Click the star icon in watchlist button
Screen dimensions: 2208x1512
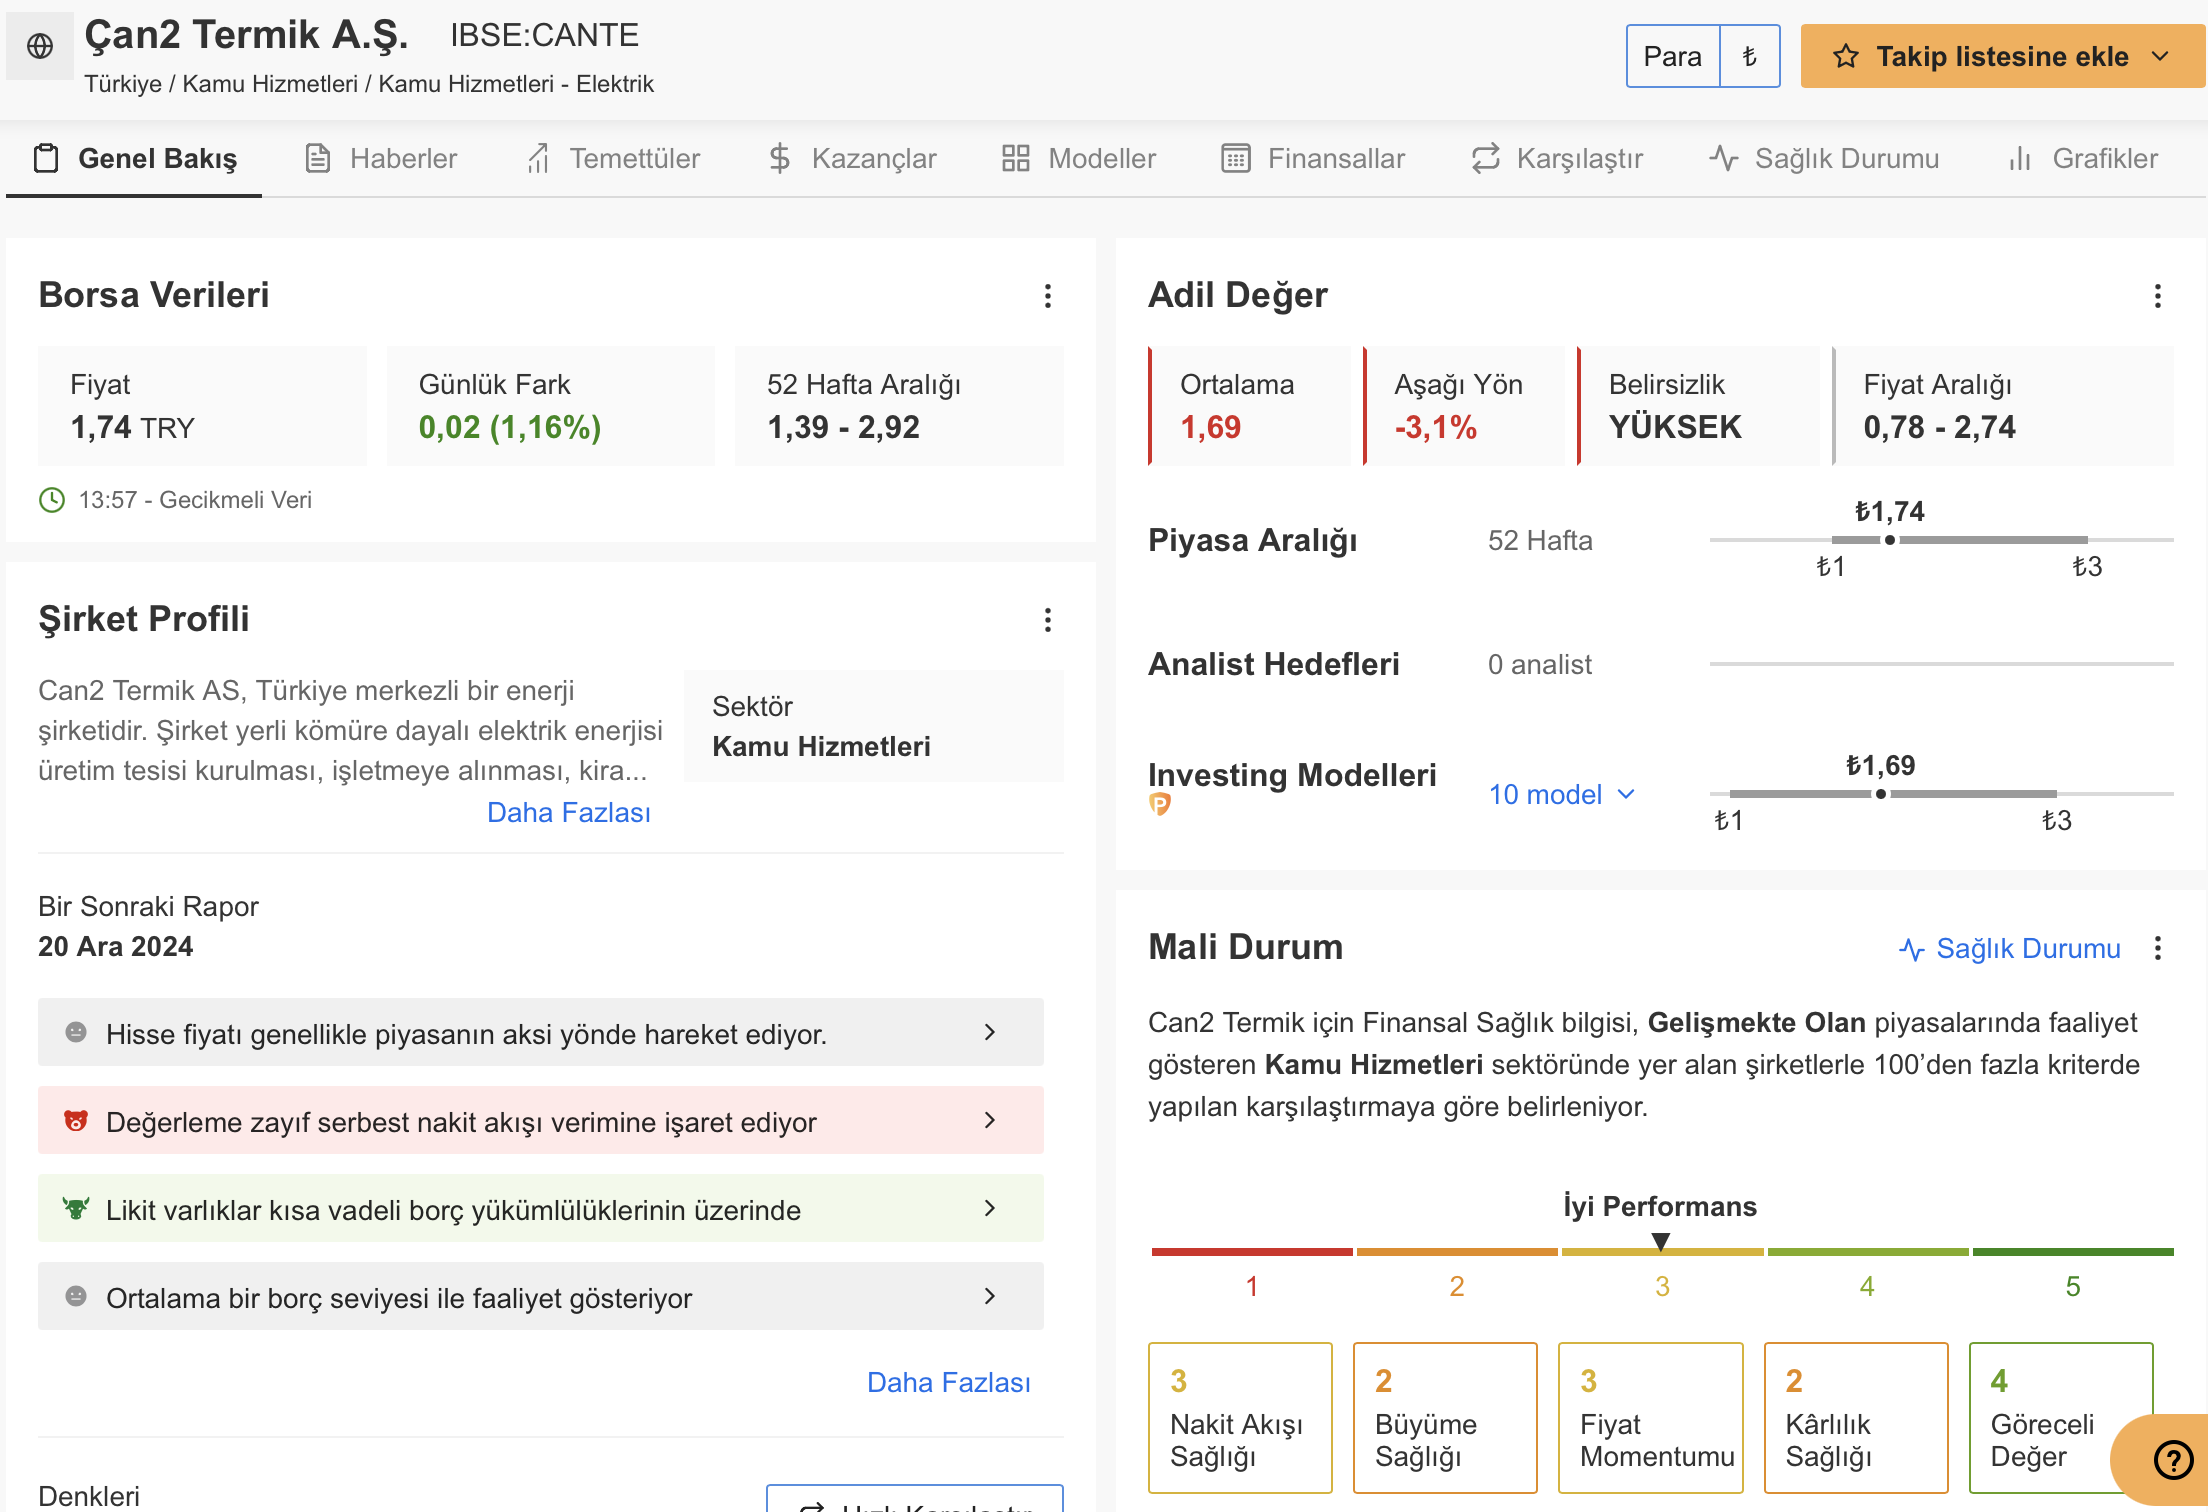point(1845,56)
